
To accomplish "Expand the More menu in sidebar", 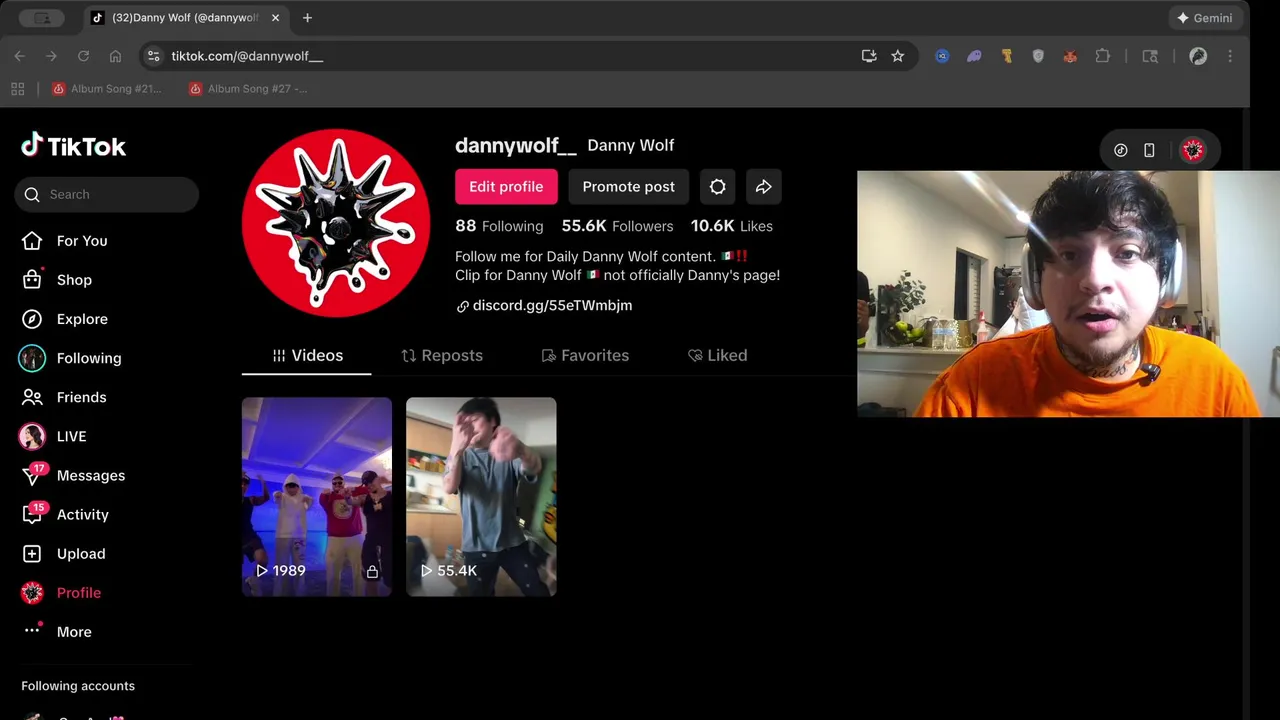I will [57, 632].
